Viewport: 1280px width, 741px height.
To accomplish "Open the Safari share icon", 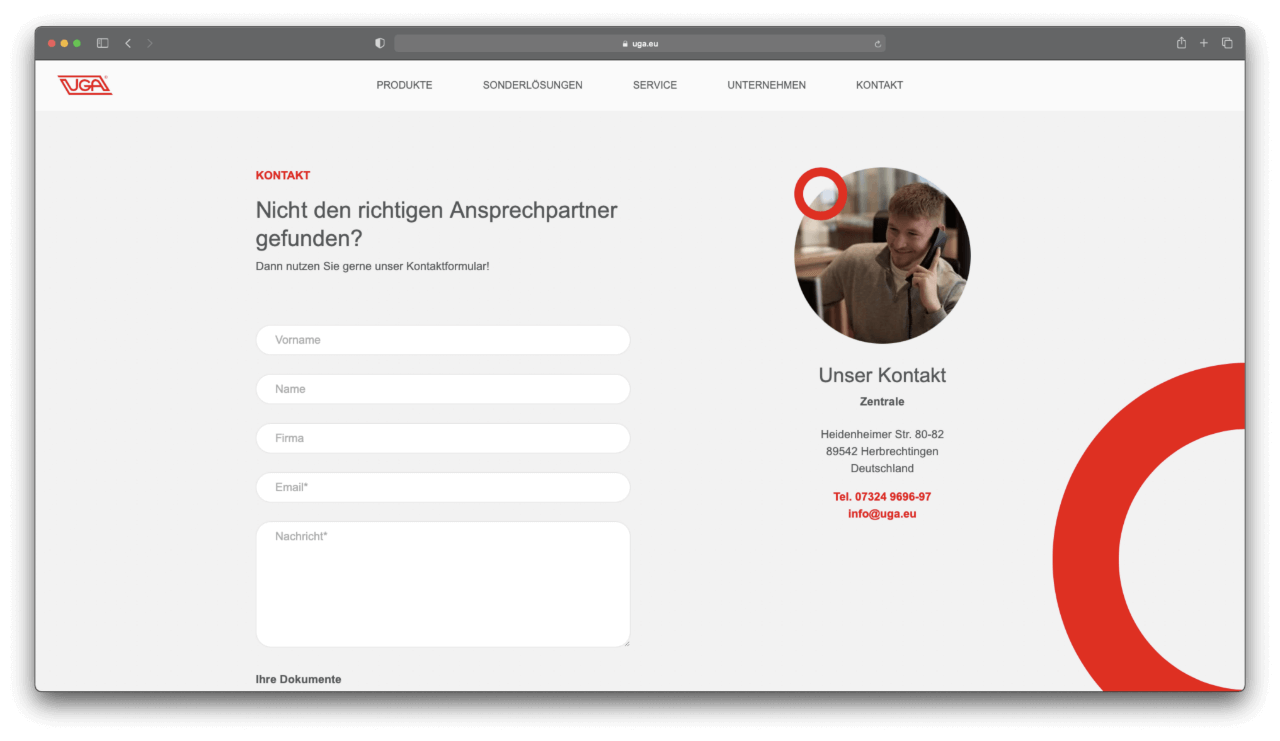I will tap(1181, 43).
